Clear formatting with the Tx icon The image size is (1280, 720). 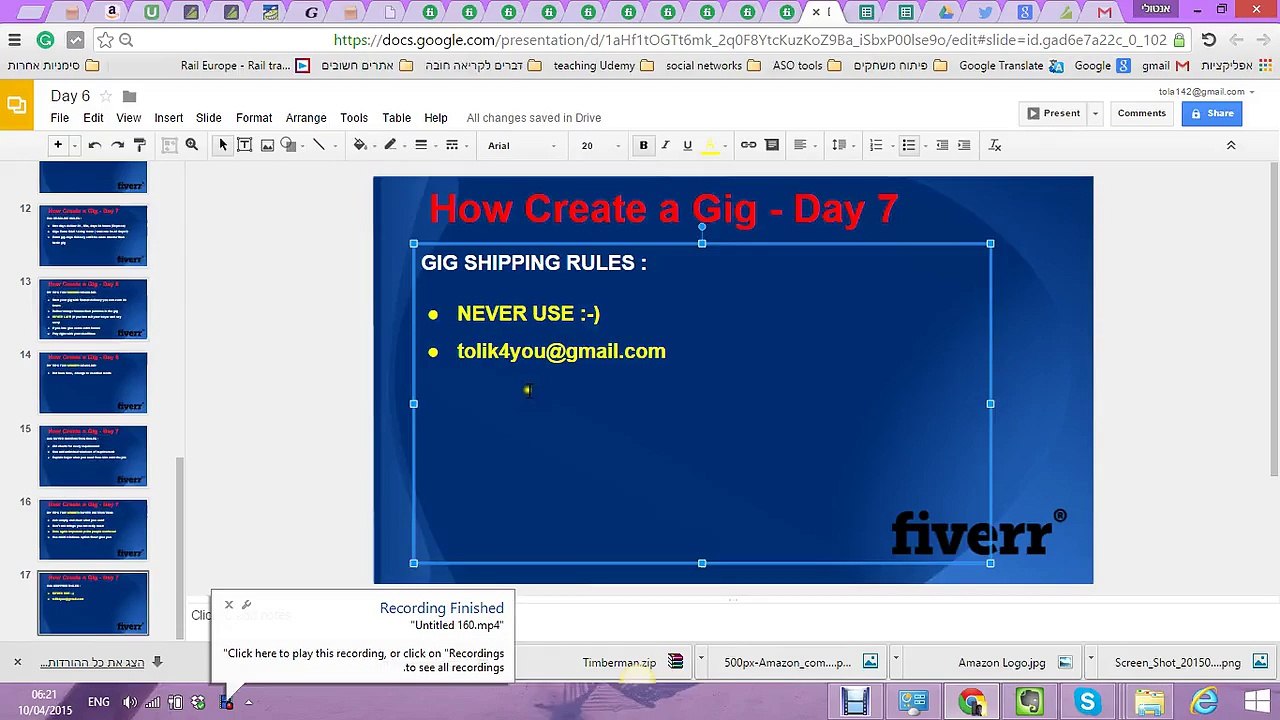pos(995,145)
